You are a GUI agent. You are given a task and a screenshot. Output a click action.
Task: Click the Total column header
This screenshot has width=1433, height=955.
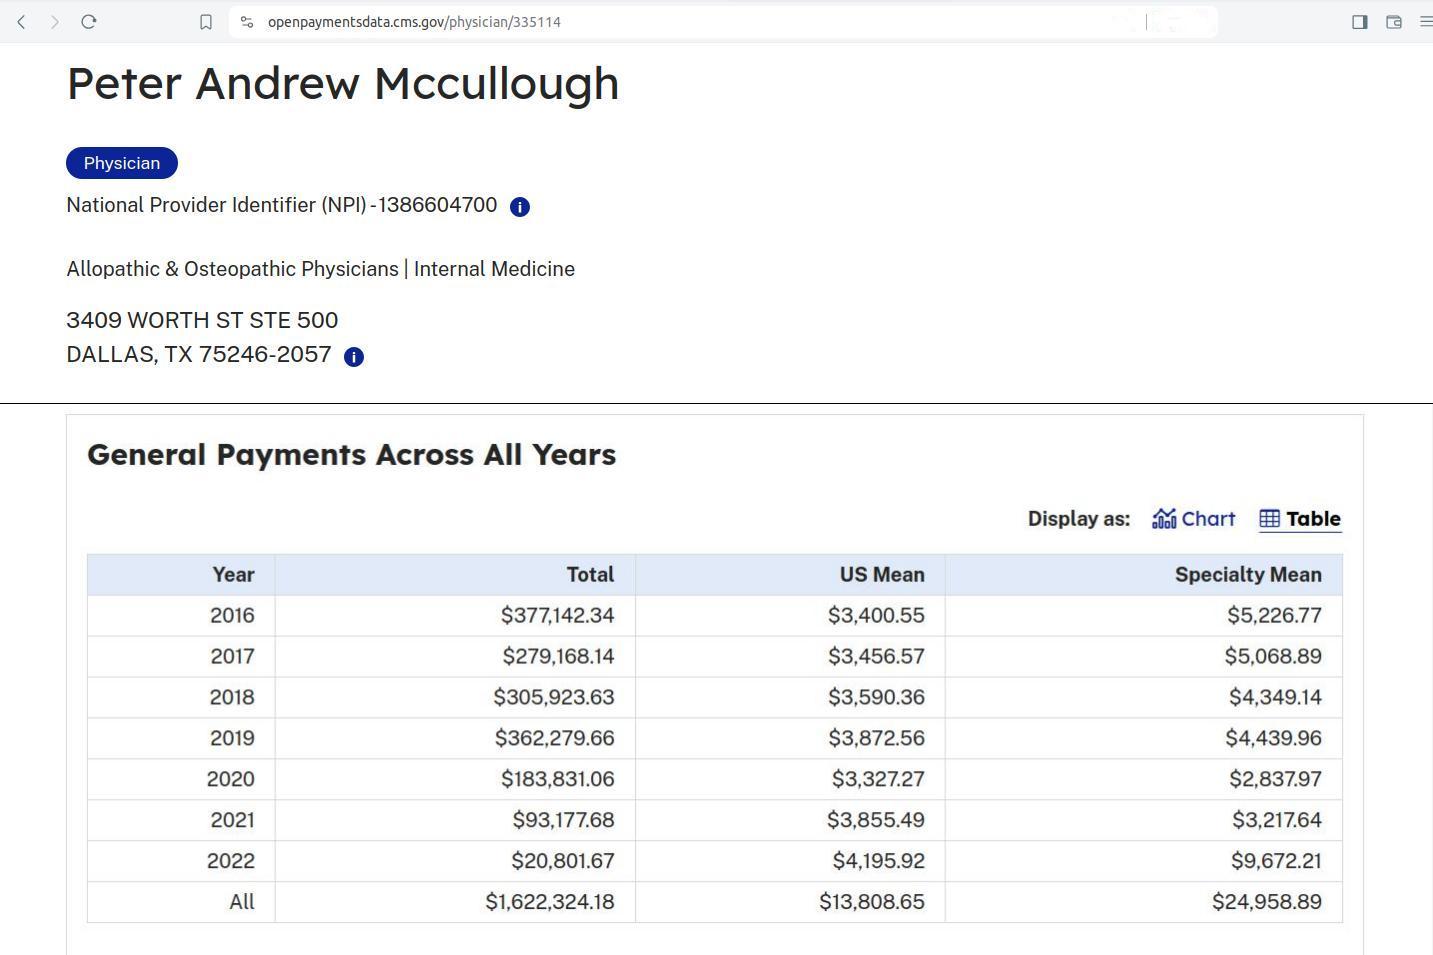pos(590,575)
